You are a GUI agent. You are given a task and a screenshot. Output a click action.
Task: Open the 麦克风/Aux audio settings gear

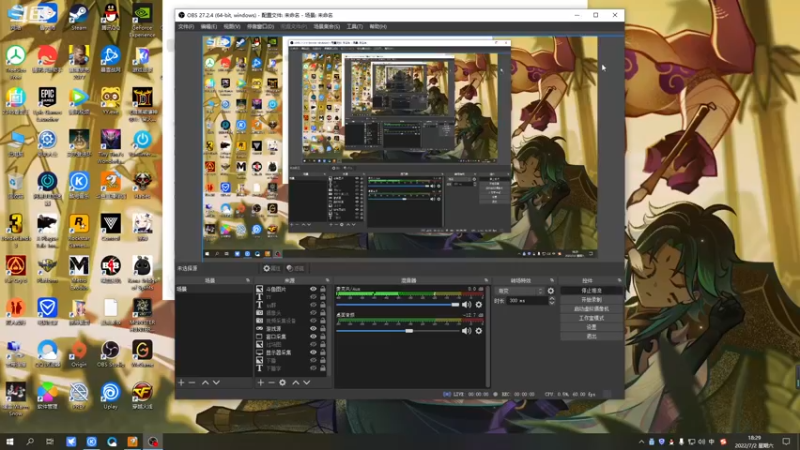(479, 305)
